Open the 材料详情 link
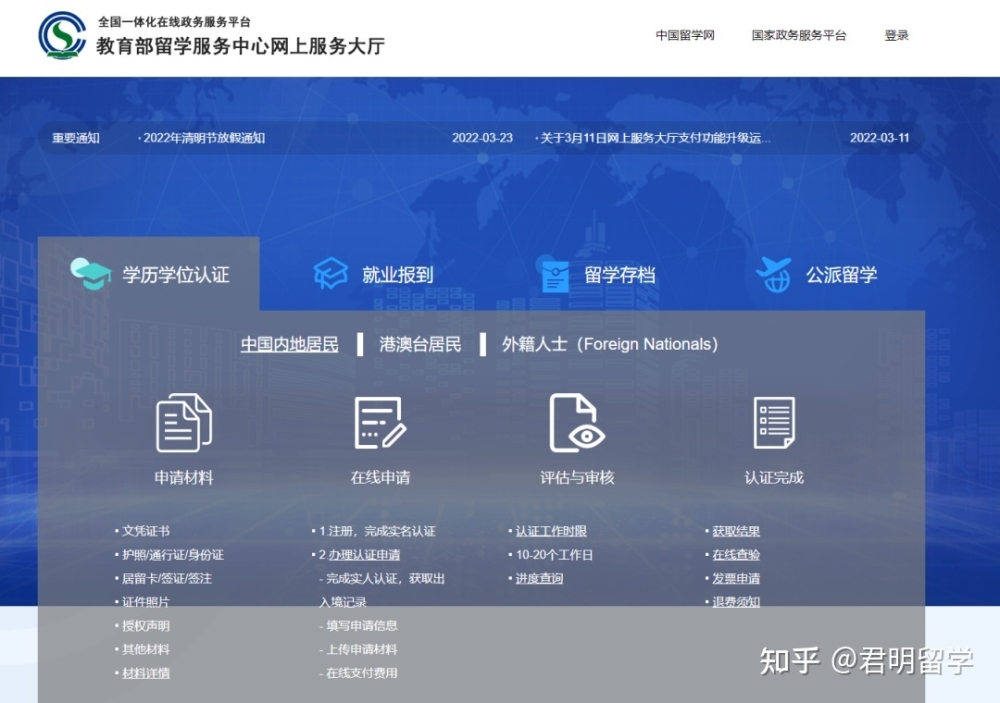Screen dimensions: 1000x703 click(x=146, y=673)
